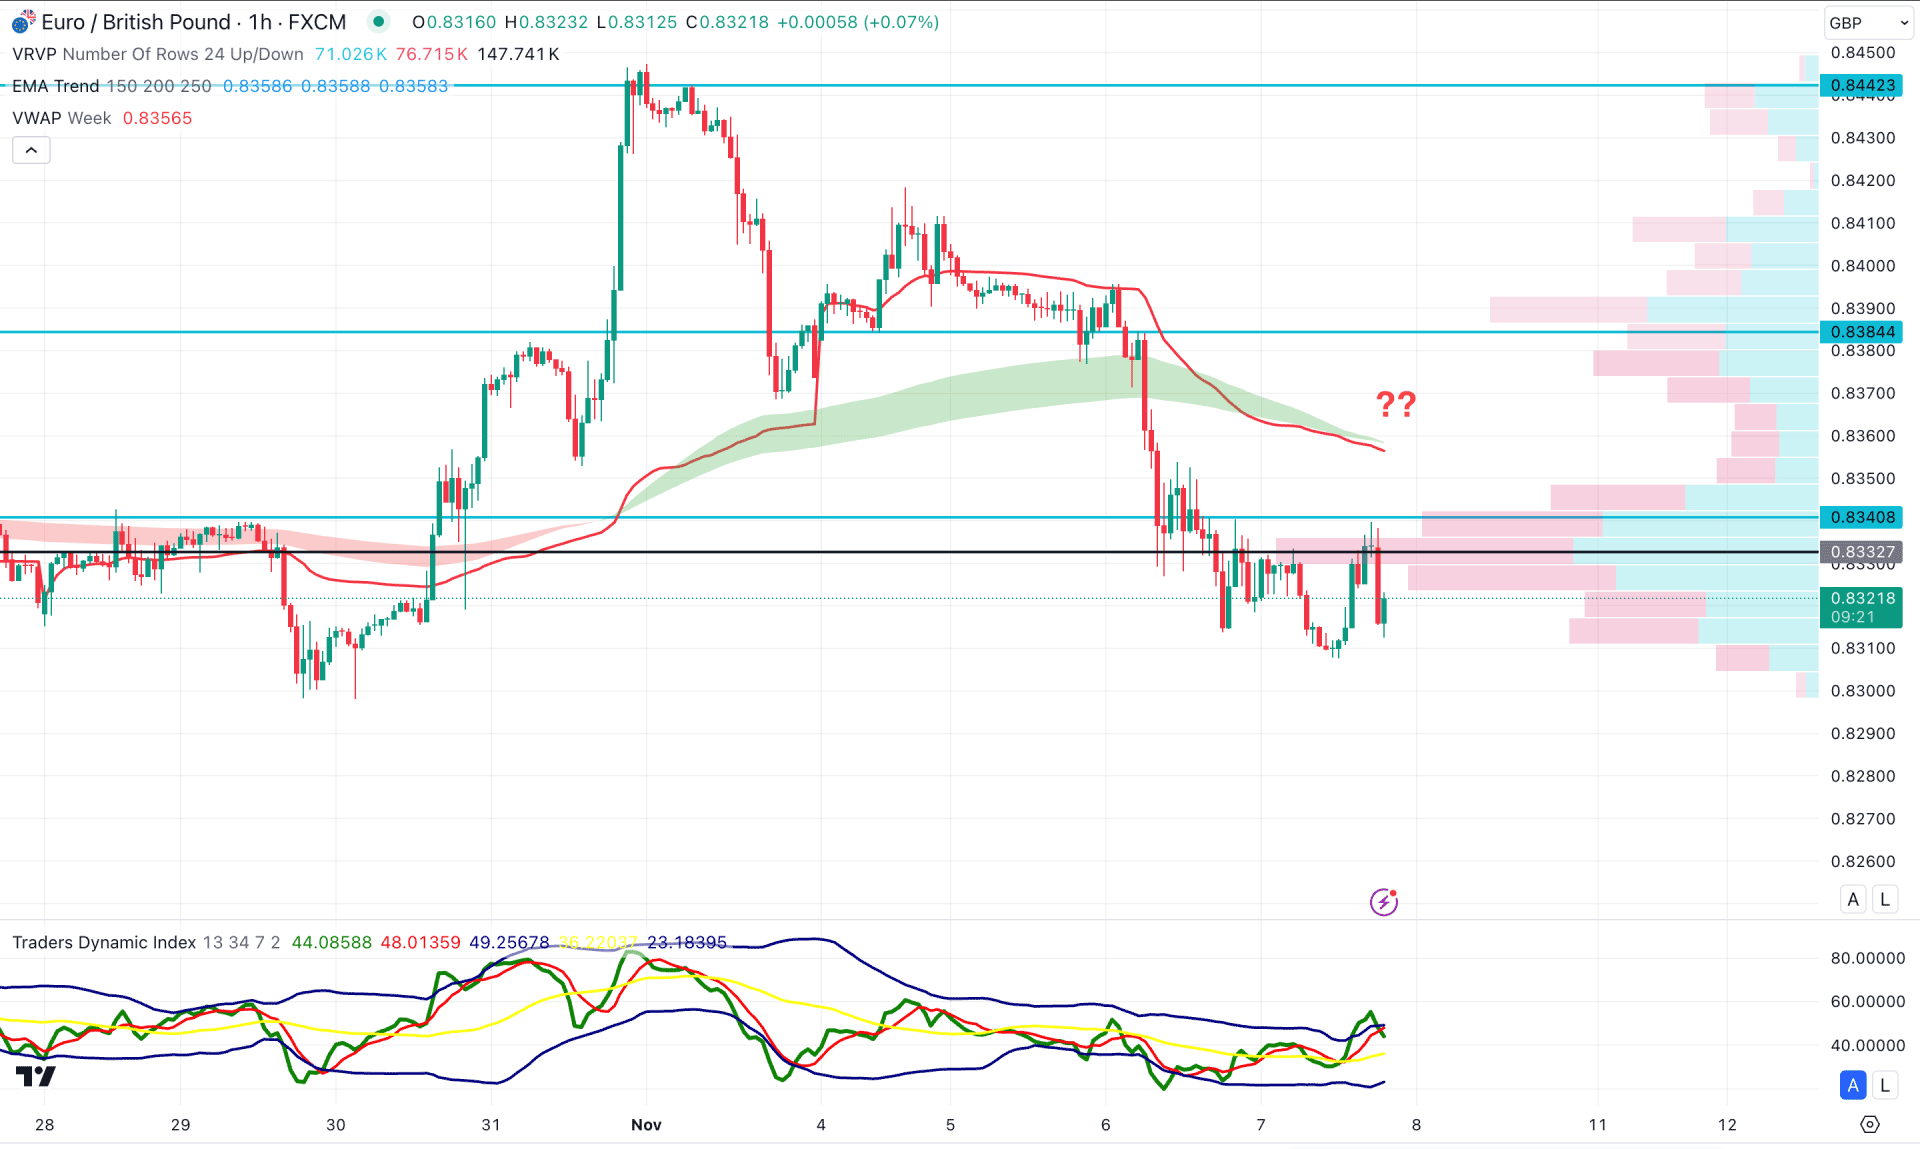Open chart settings gear icon
1920x1149 pixels.
tap(1869, 1124)
